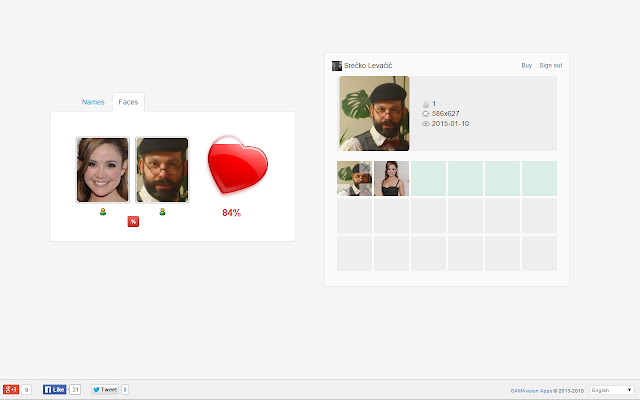Select the Faces tab
This screenshot has height=400, width=640.
[128, 102]
